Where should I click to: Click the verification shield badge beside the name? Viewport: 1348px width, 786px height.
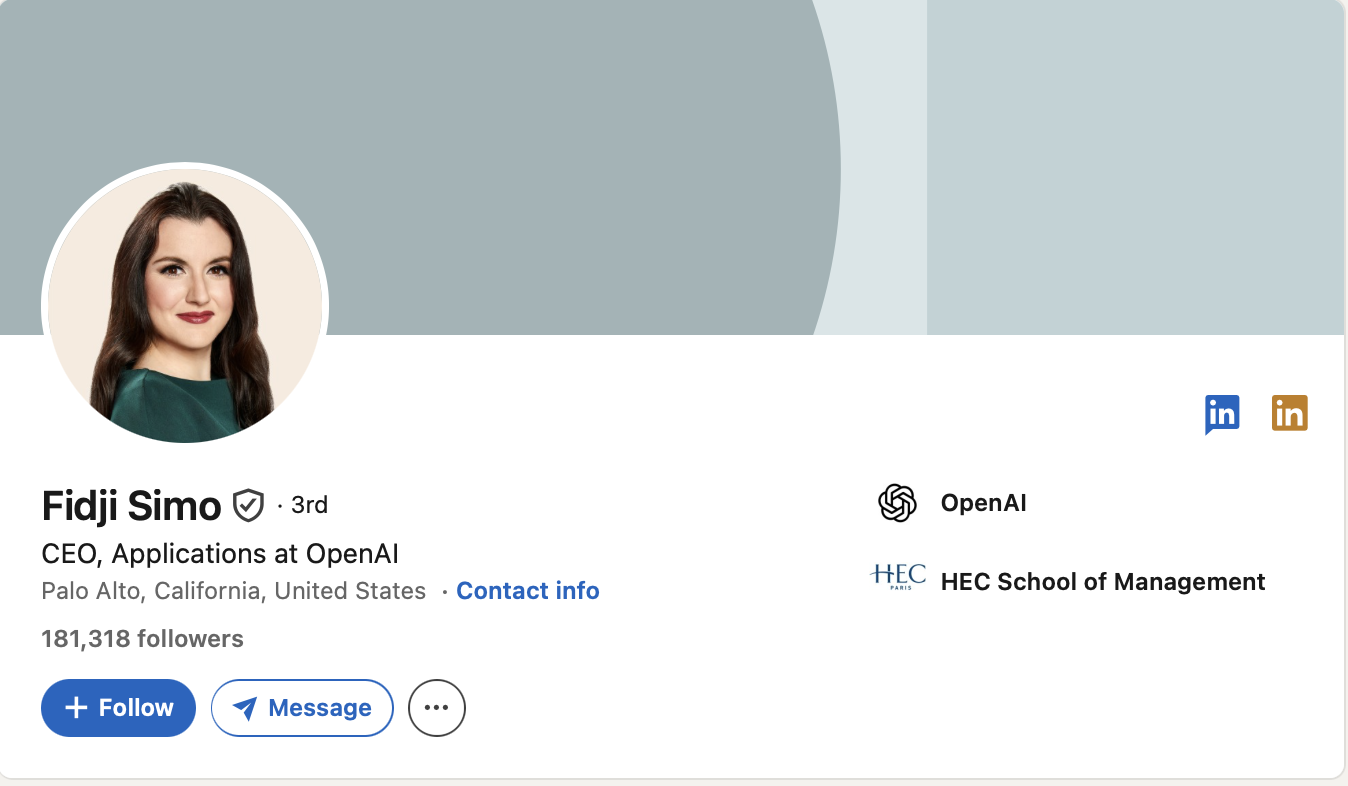248,506
